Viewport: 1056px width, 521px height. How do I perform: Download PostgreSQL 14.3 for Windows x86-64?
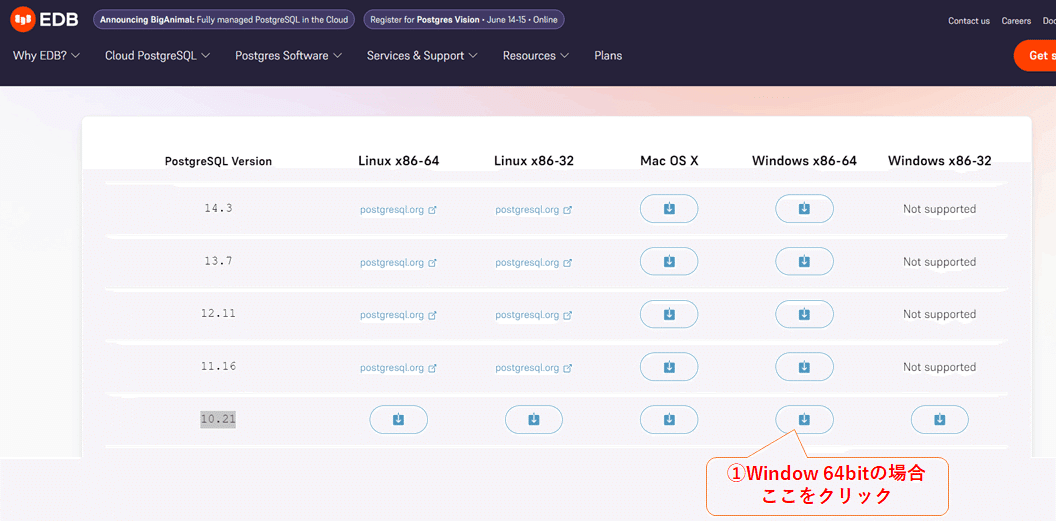click(804, 209)
